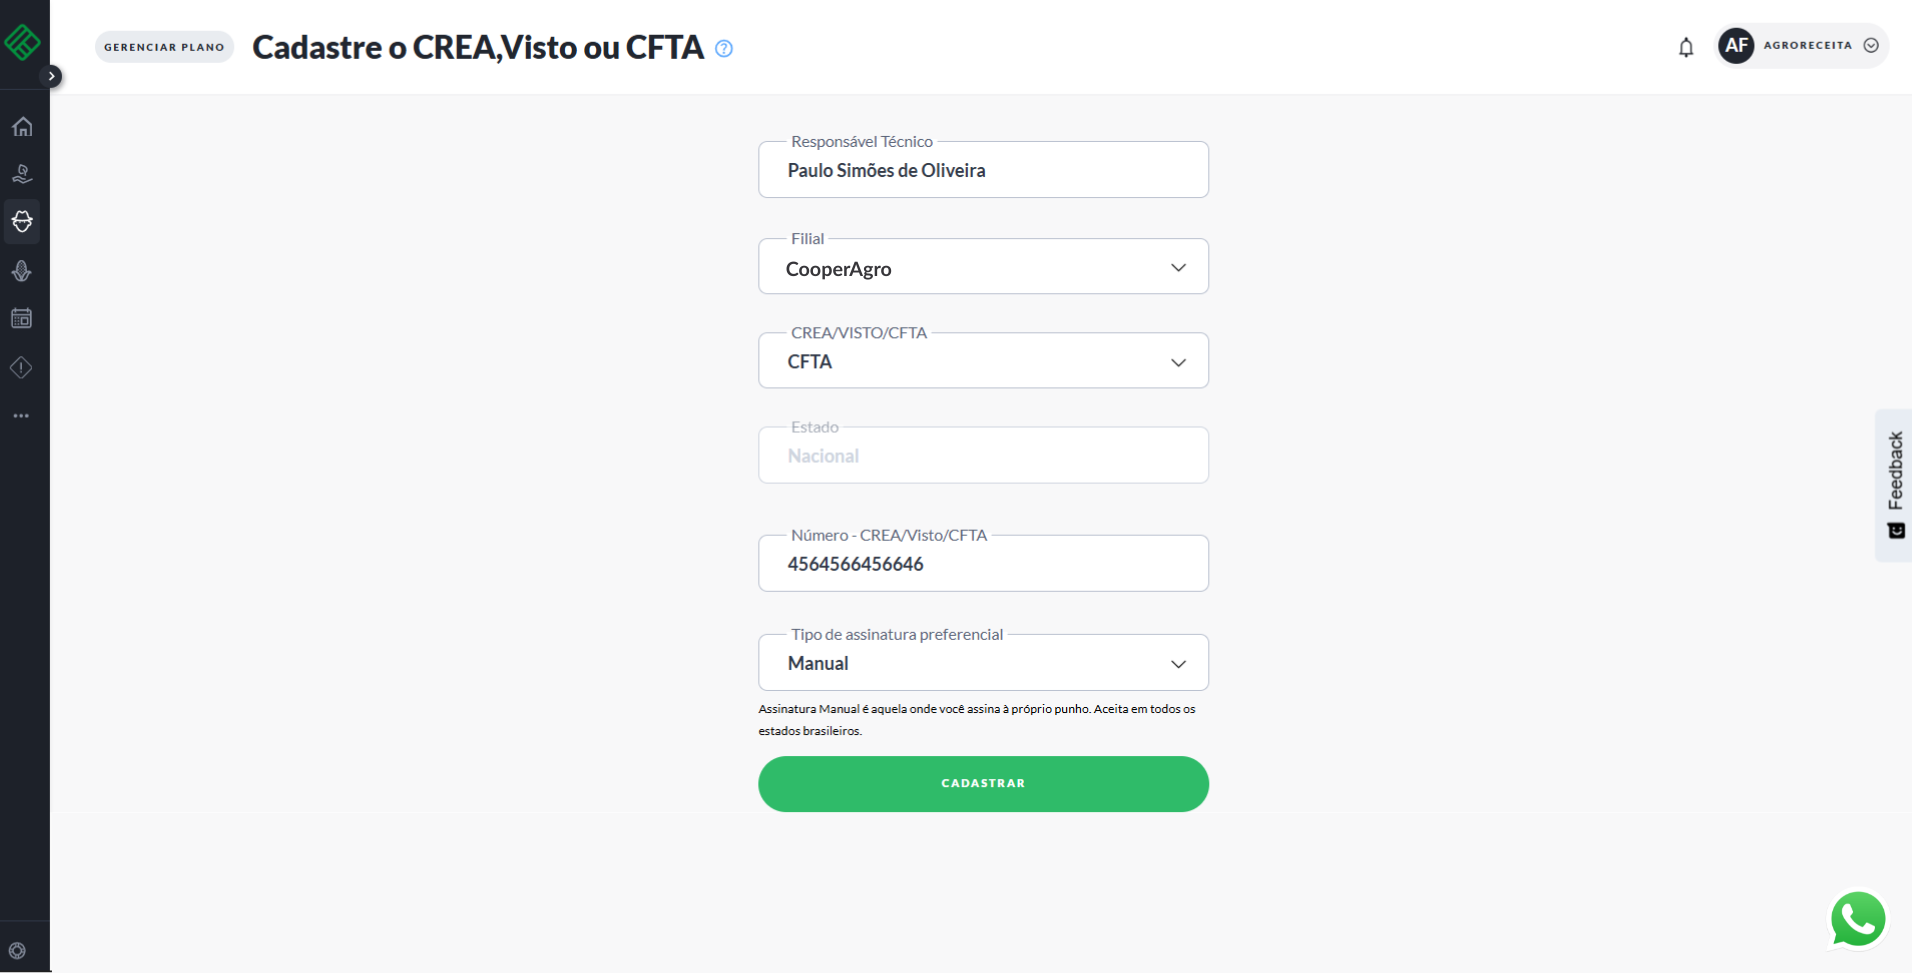Open the calendar sidebar icon

point(22,319)
